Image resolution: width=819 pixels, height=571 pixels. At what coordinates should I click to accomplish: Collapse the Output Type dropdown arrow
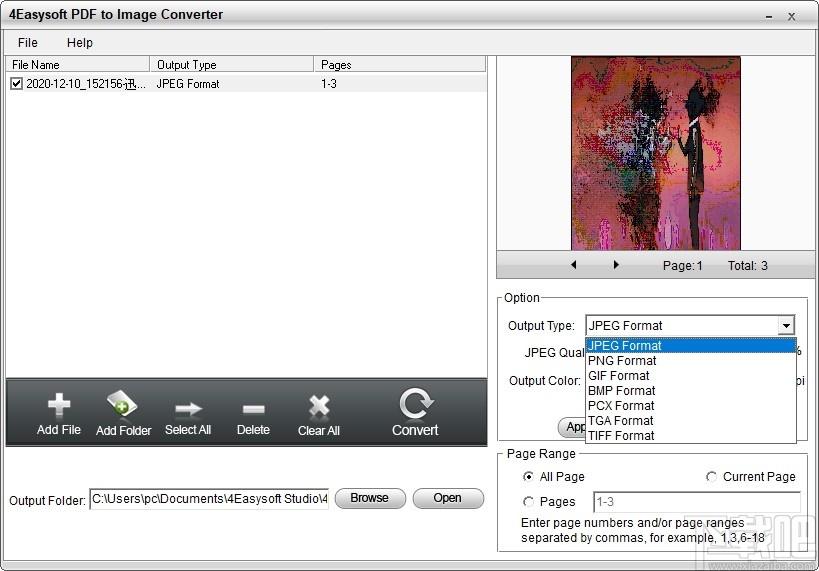pos(786,325)
